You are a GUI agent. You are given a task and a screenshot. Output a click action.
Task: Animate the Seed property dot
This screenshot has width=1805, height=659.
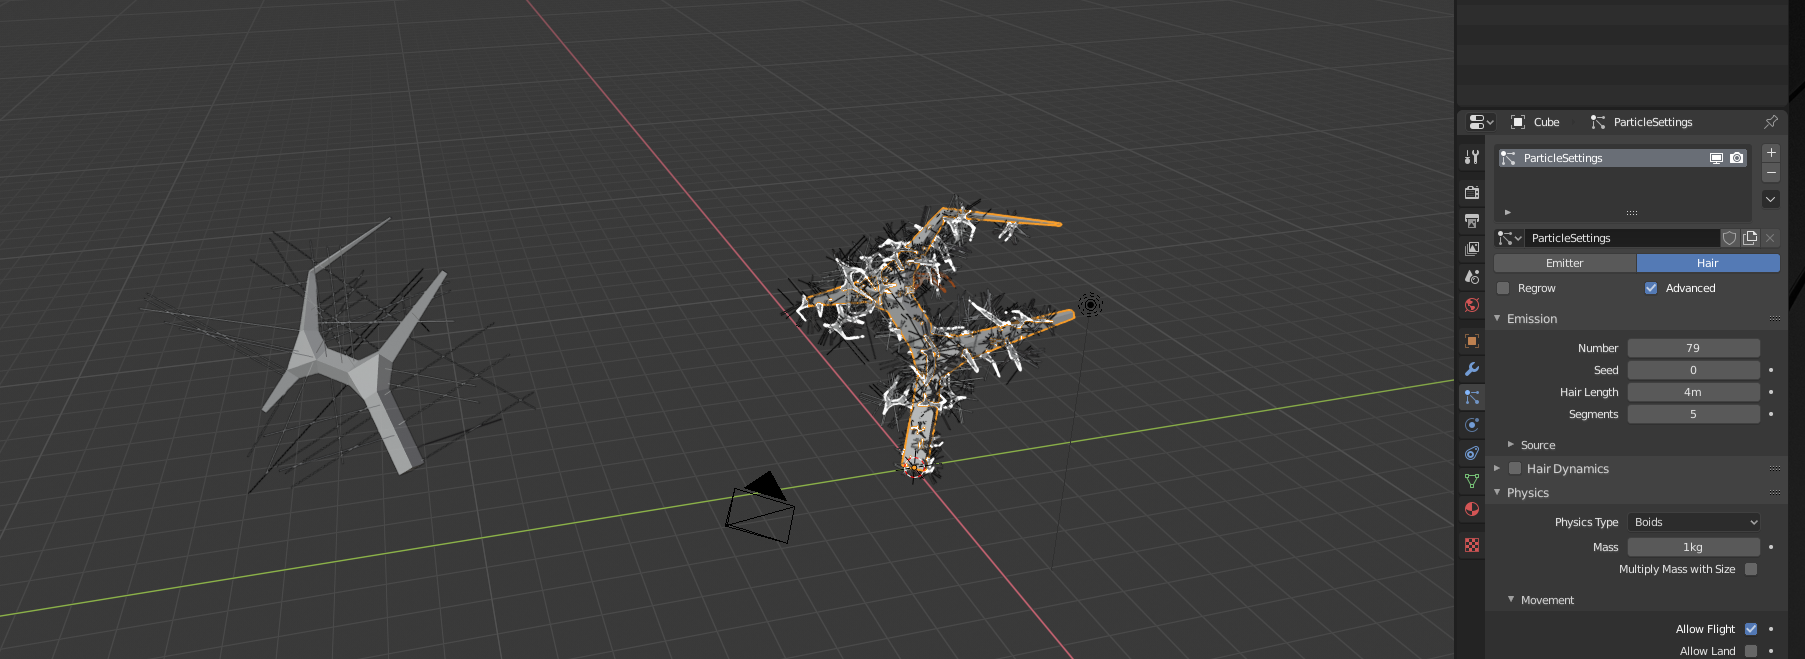click(x=1771, y=370)
